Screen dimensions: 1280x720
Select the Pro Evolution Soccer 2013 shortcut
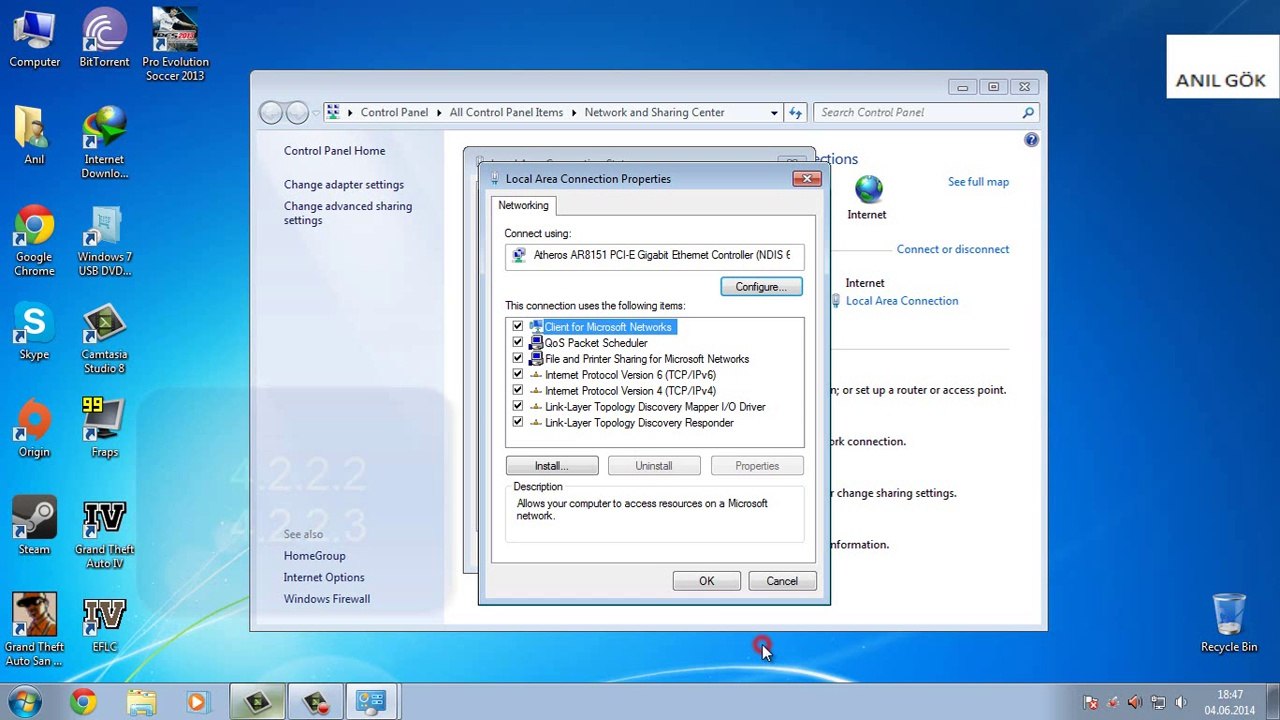[x=174, y=46]
